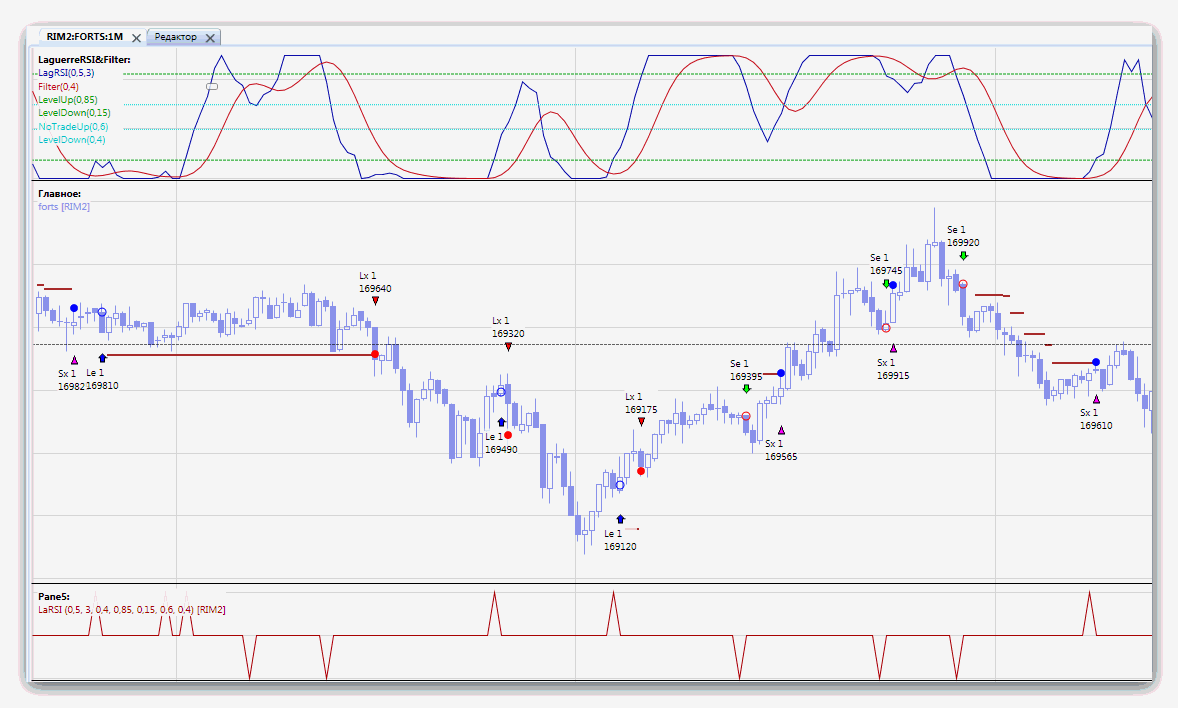Select the LagRSI(0,5,3) legend entry
Viewport: 1178px width, 708px height.
(x=66, y=73)
